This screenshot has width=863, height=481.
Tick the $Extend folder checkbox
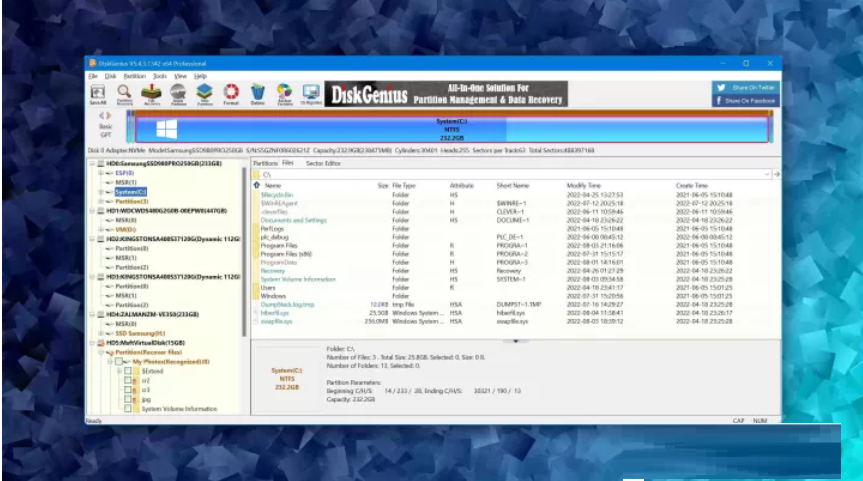(128, 371)
